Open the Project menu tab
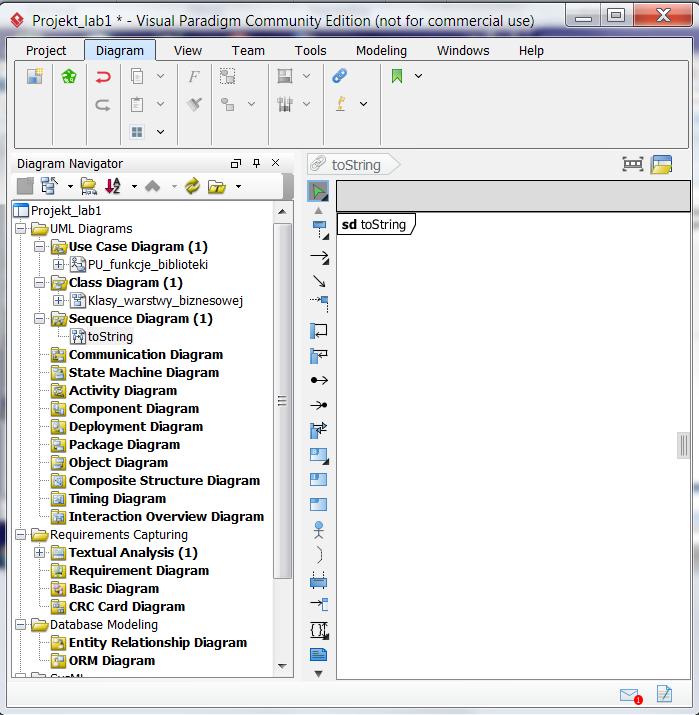Screen dimensions: 699x715 [x=46, y=50]
